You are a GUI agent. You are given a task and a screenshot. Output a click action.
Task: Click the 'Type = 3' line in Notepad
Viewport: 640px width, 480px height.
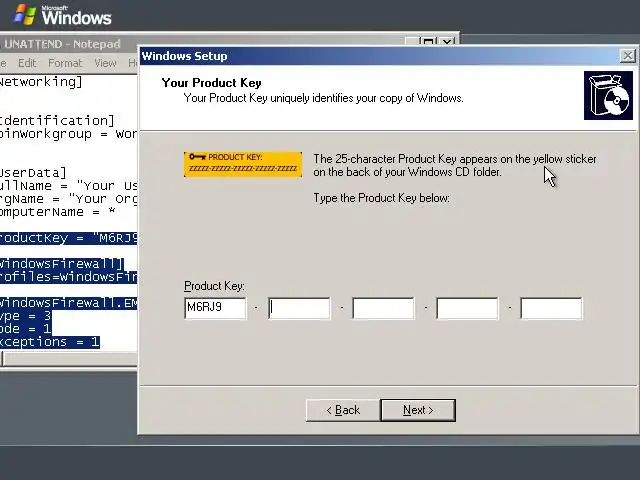(25, 316)
